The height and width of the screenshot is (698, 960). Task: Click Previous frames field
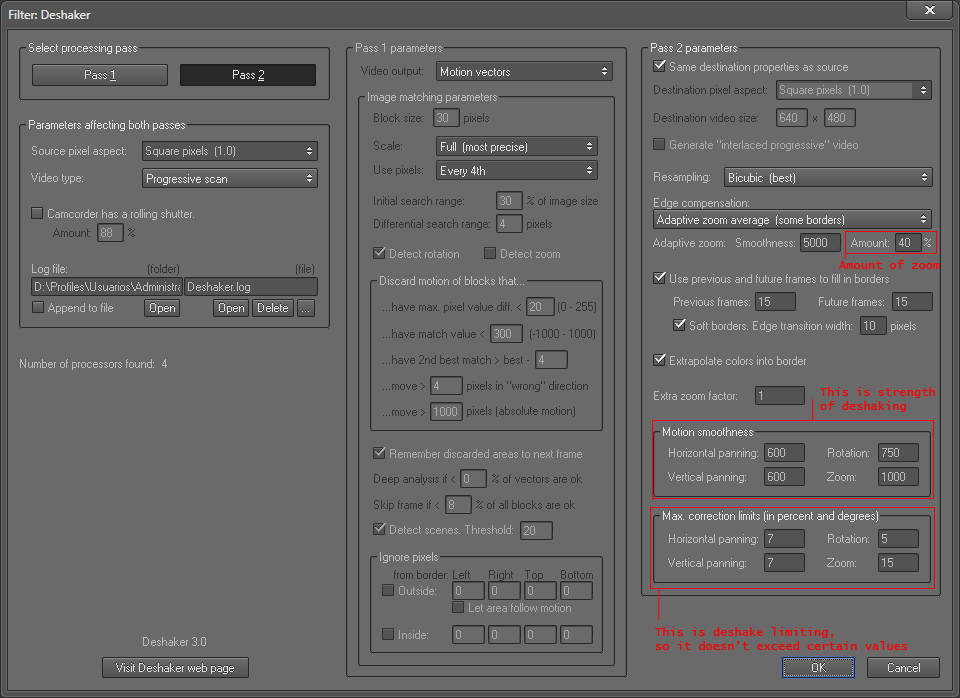point(776,301)
